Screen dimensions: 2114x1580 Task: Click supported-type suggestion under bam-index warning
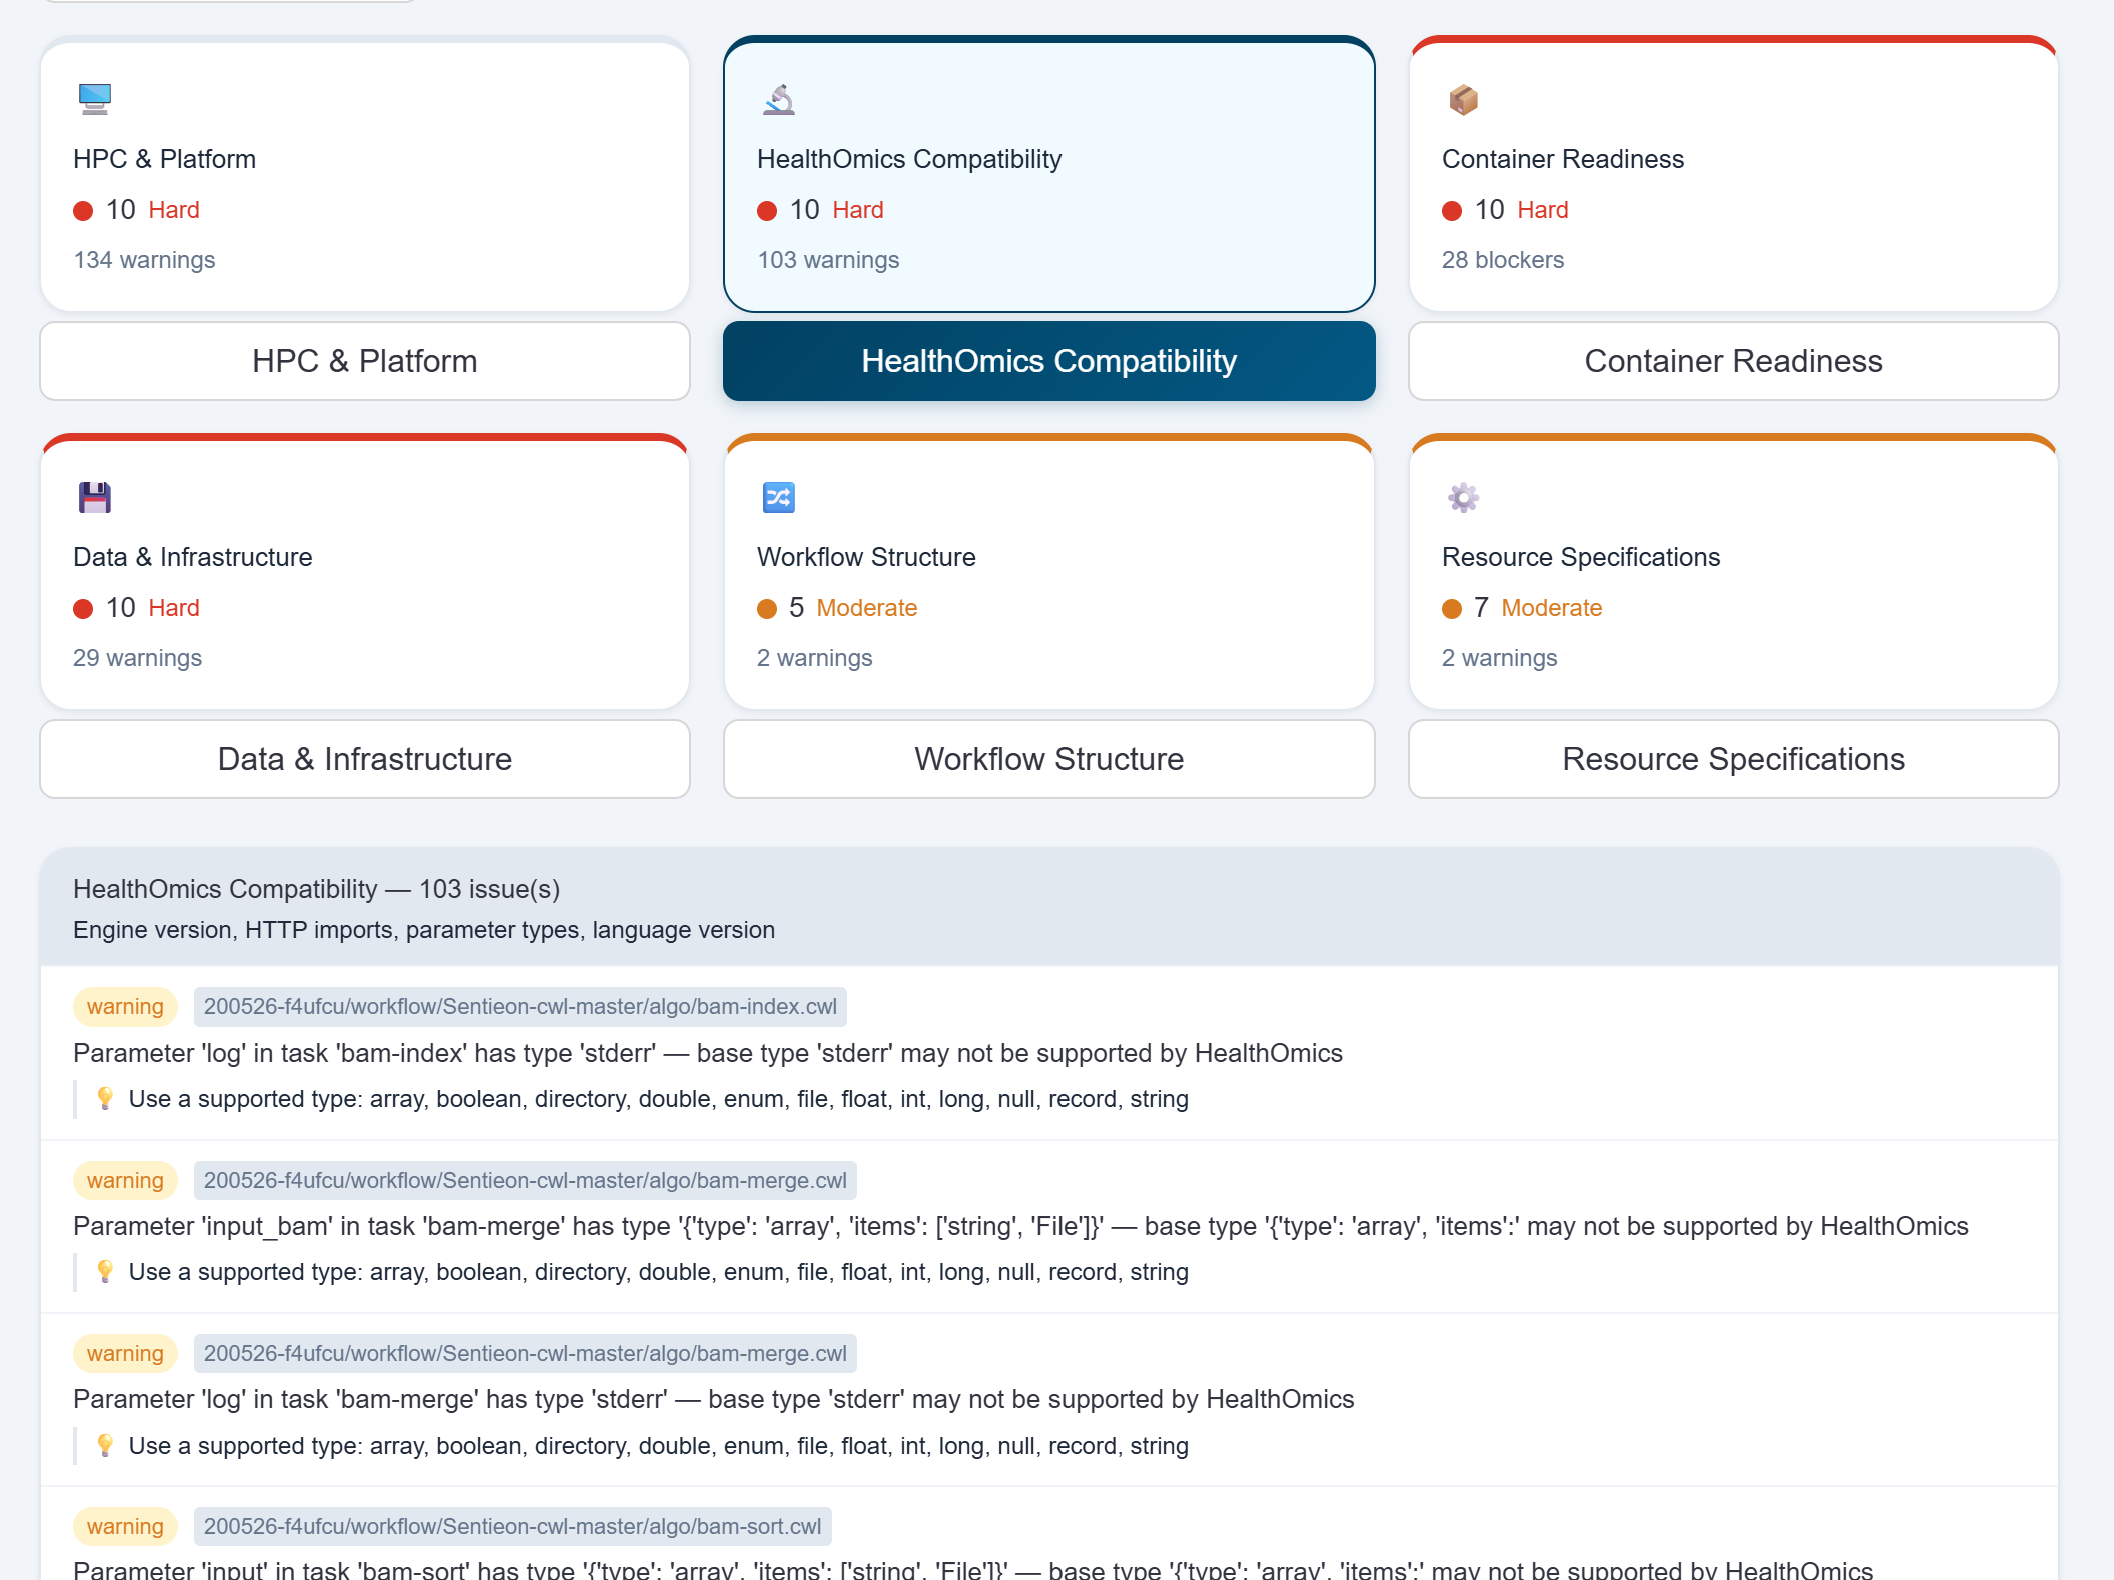pos(659,1099)
